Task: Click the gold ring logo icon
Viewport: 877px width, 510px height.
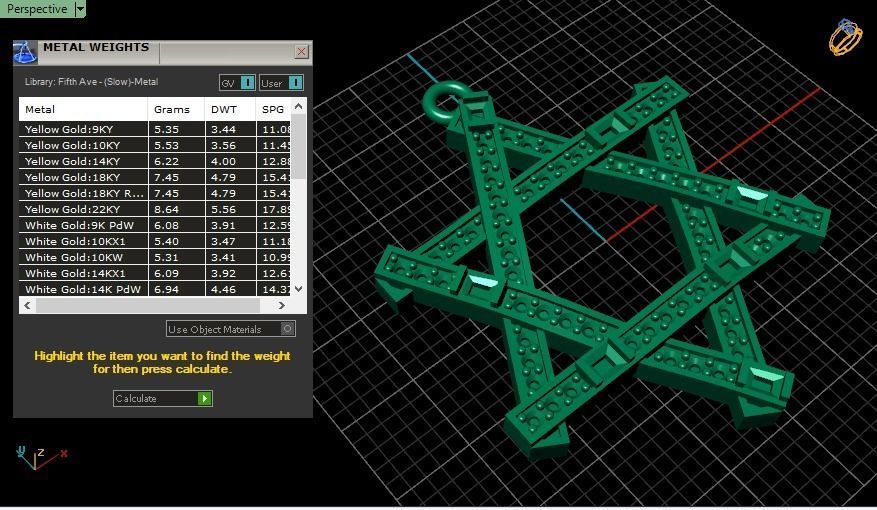Action: [x=845, y=37]
